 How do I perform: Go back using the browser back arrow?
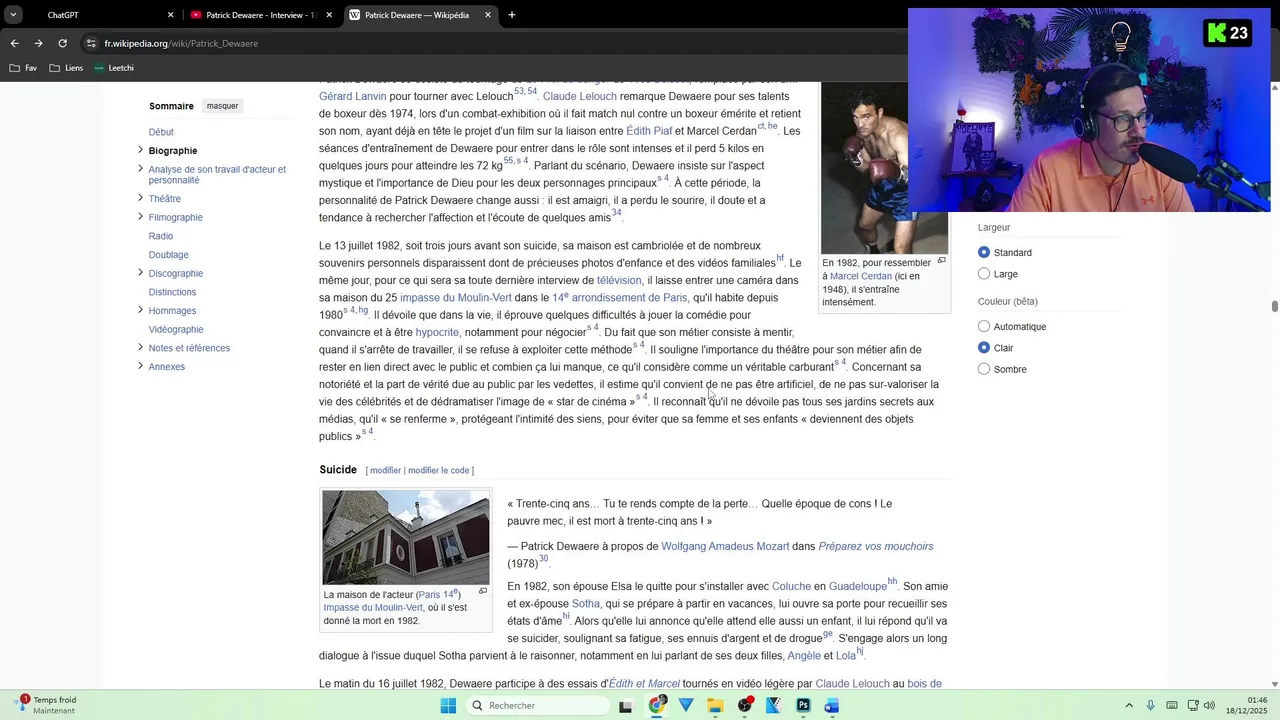click(14, 43)
